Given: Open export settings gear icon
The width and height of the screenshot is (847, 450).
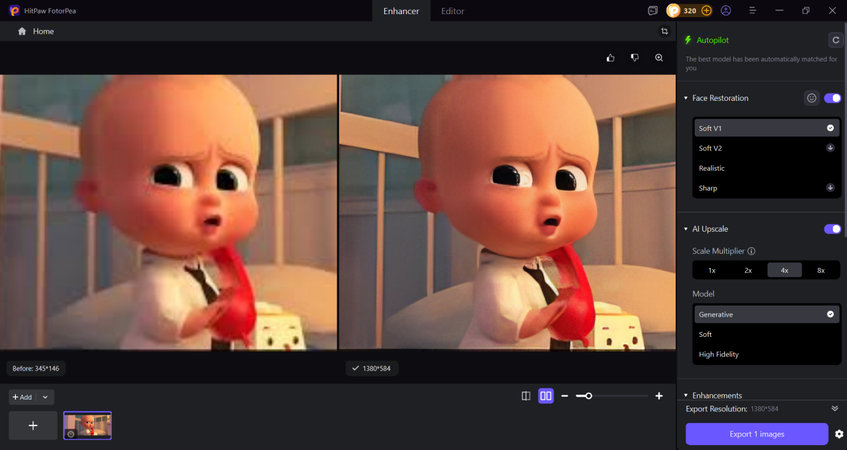Looking at the screenshot, I should click(839, 434).
